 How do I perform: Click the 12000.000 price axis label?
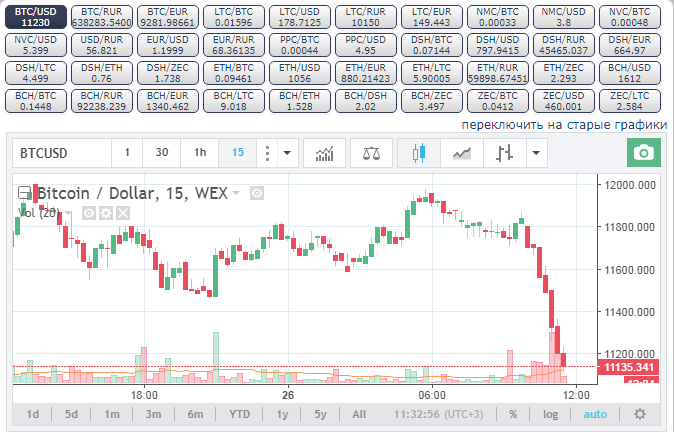click(630, 185)
